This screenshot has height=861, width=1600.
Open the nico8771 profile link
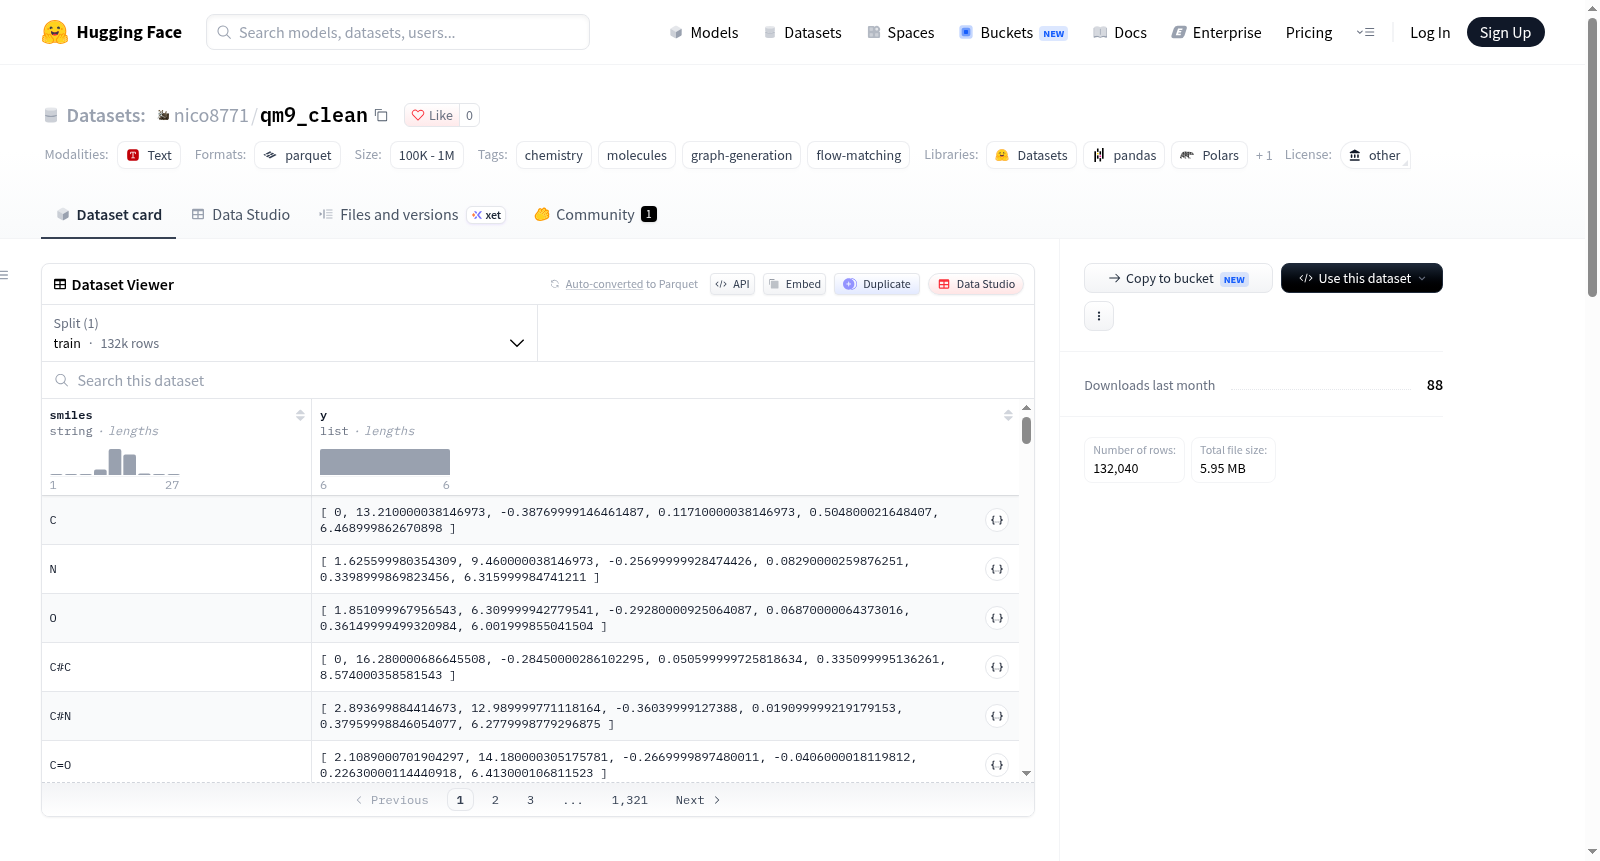(x=211, y=115)
